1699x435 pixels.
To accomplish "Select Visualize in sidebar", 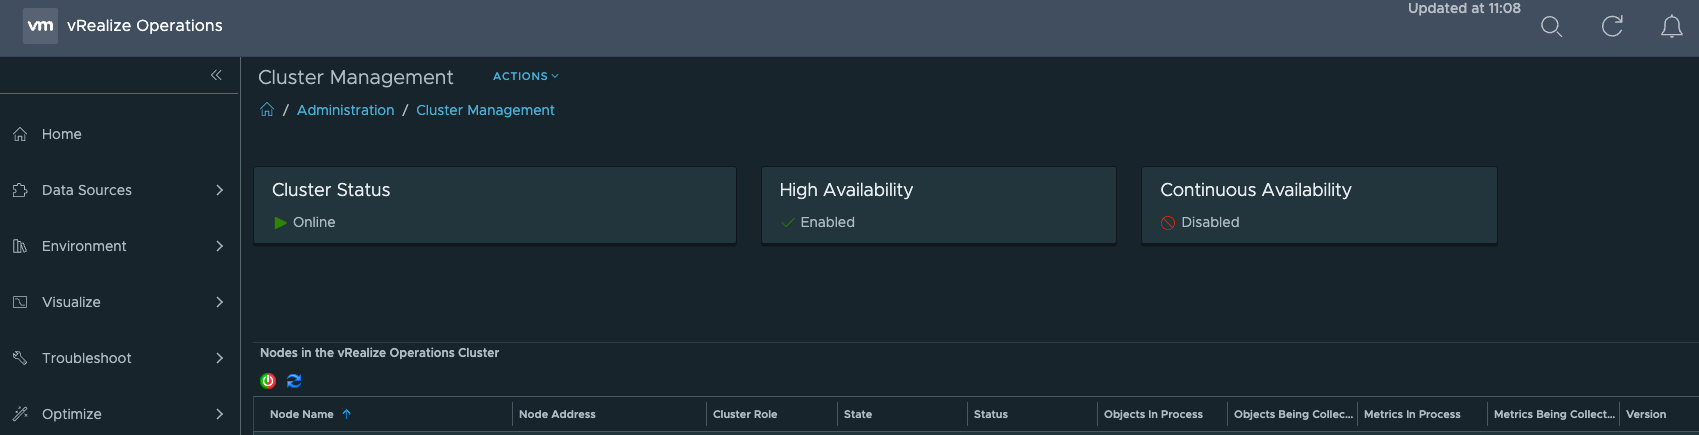I will (71, 302).
